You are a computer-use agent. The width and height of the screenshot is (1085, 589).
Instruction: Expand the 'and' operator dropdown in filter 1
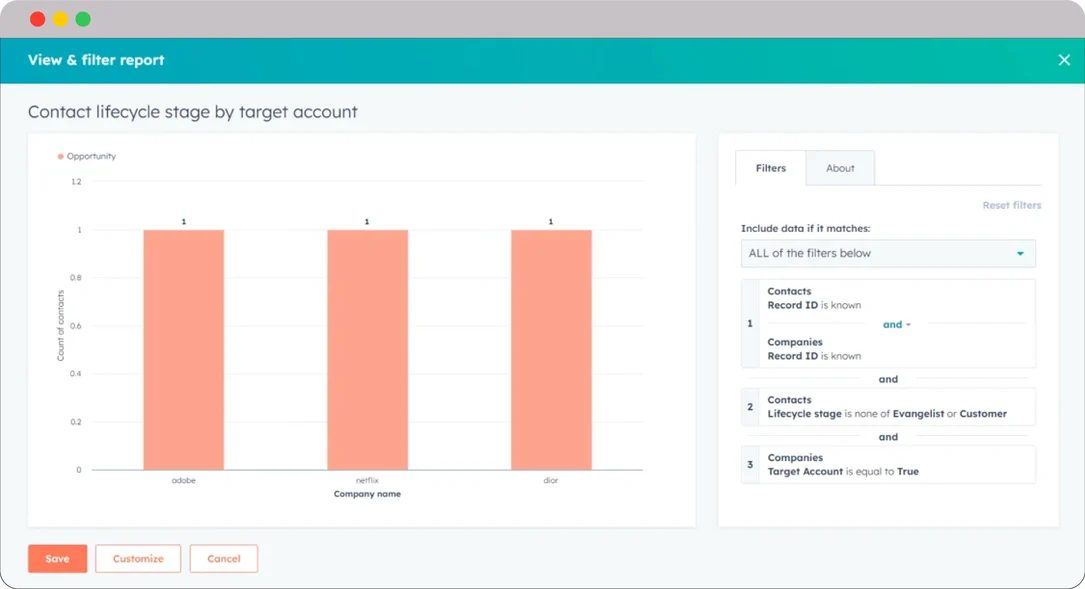point(897,324)
